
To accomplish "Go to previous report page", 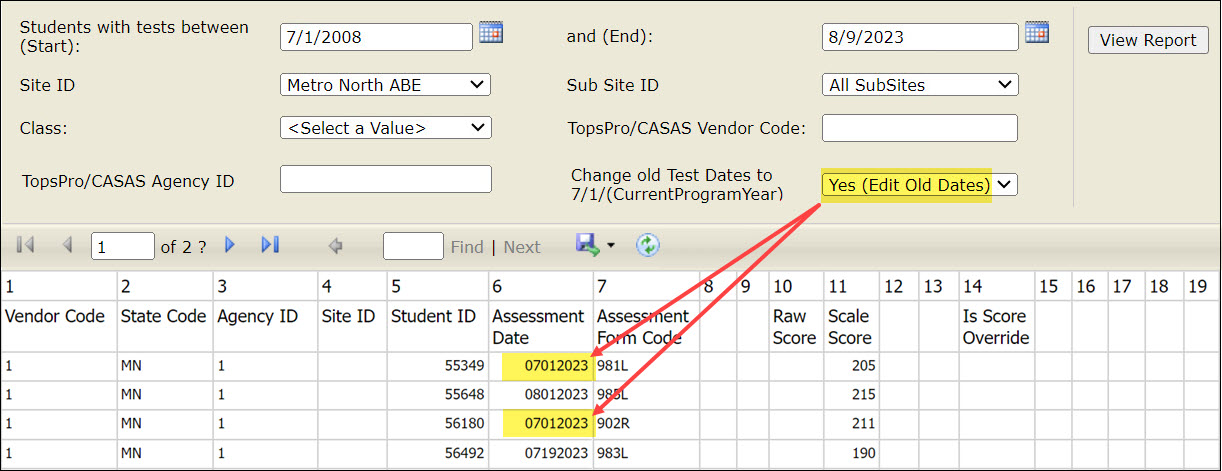I will point(68,246).
